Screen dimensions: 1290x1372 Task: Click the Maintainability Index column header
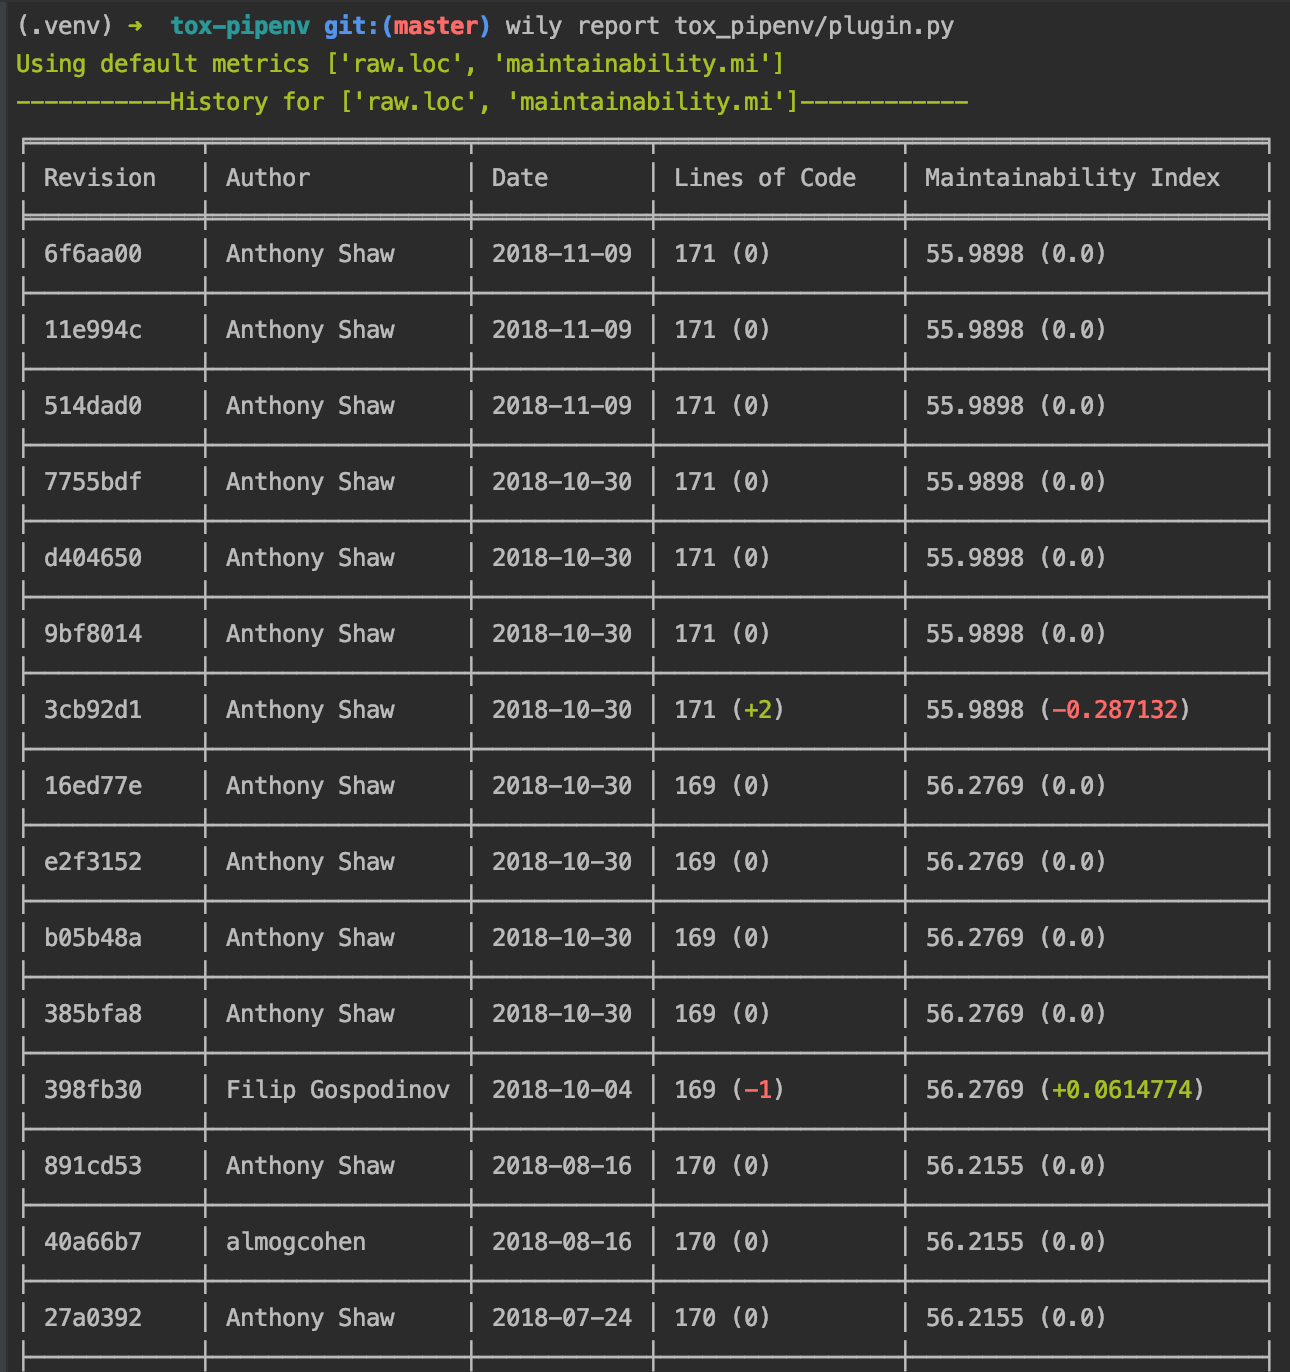[1072, 178]
